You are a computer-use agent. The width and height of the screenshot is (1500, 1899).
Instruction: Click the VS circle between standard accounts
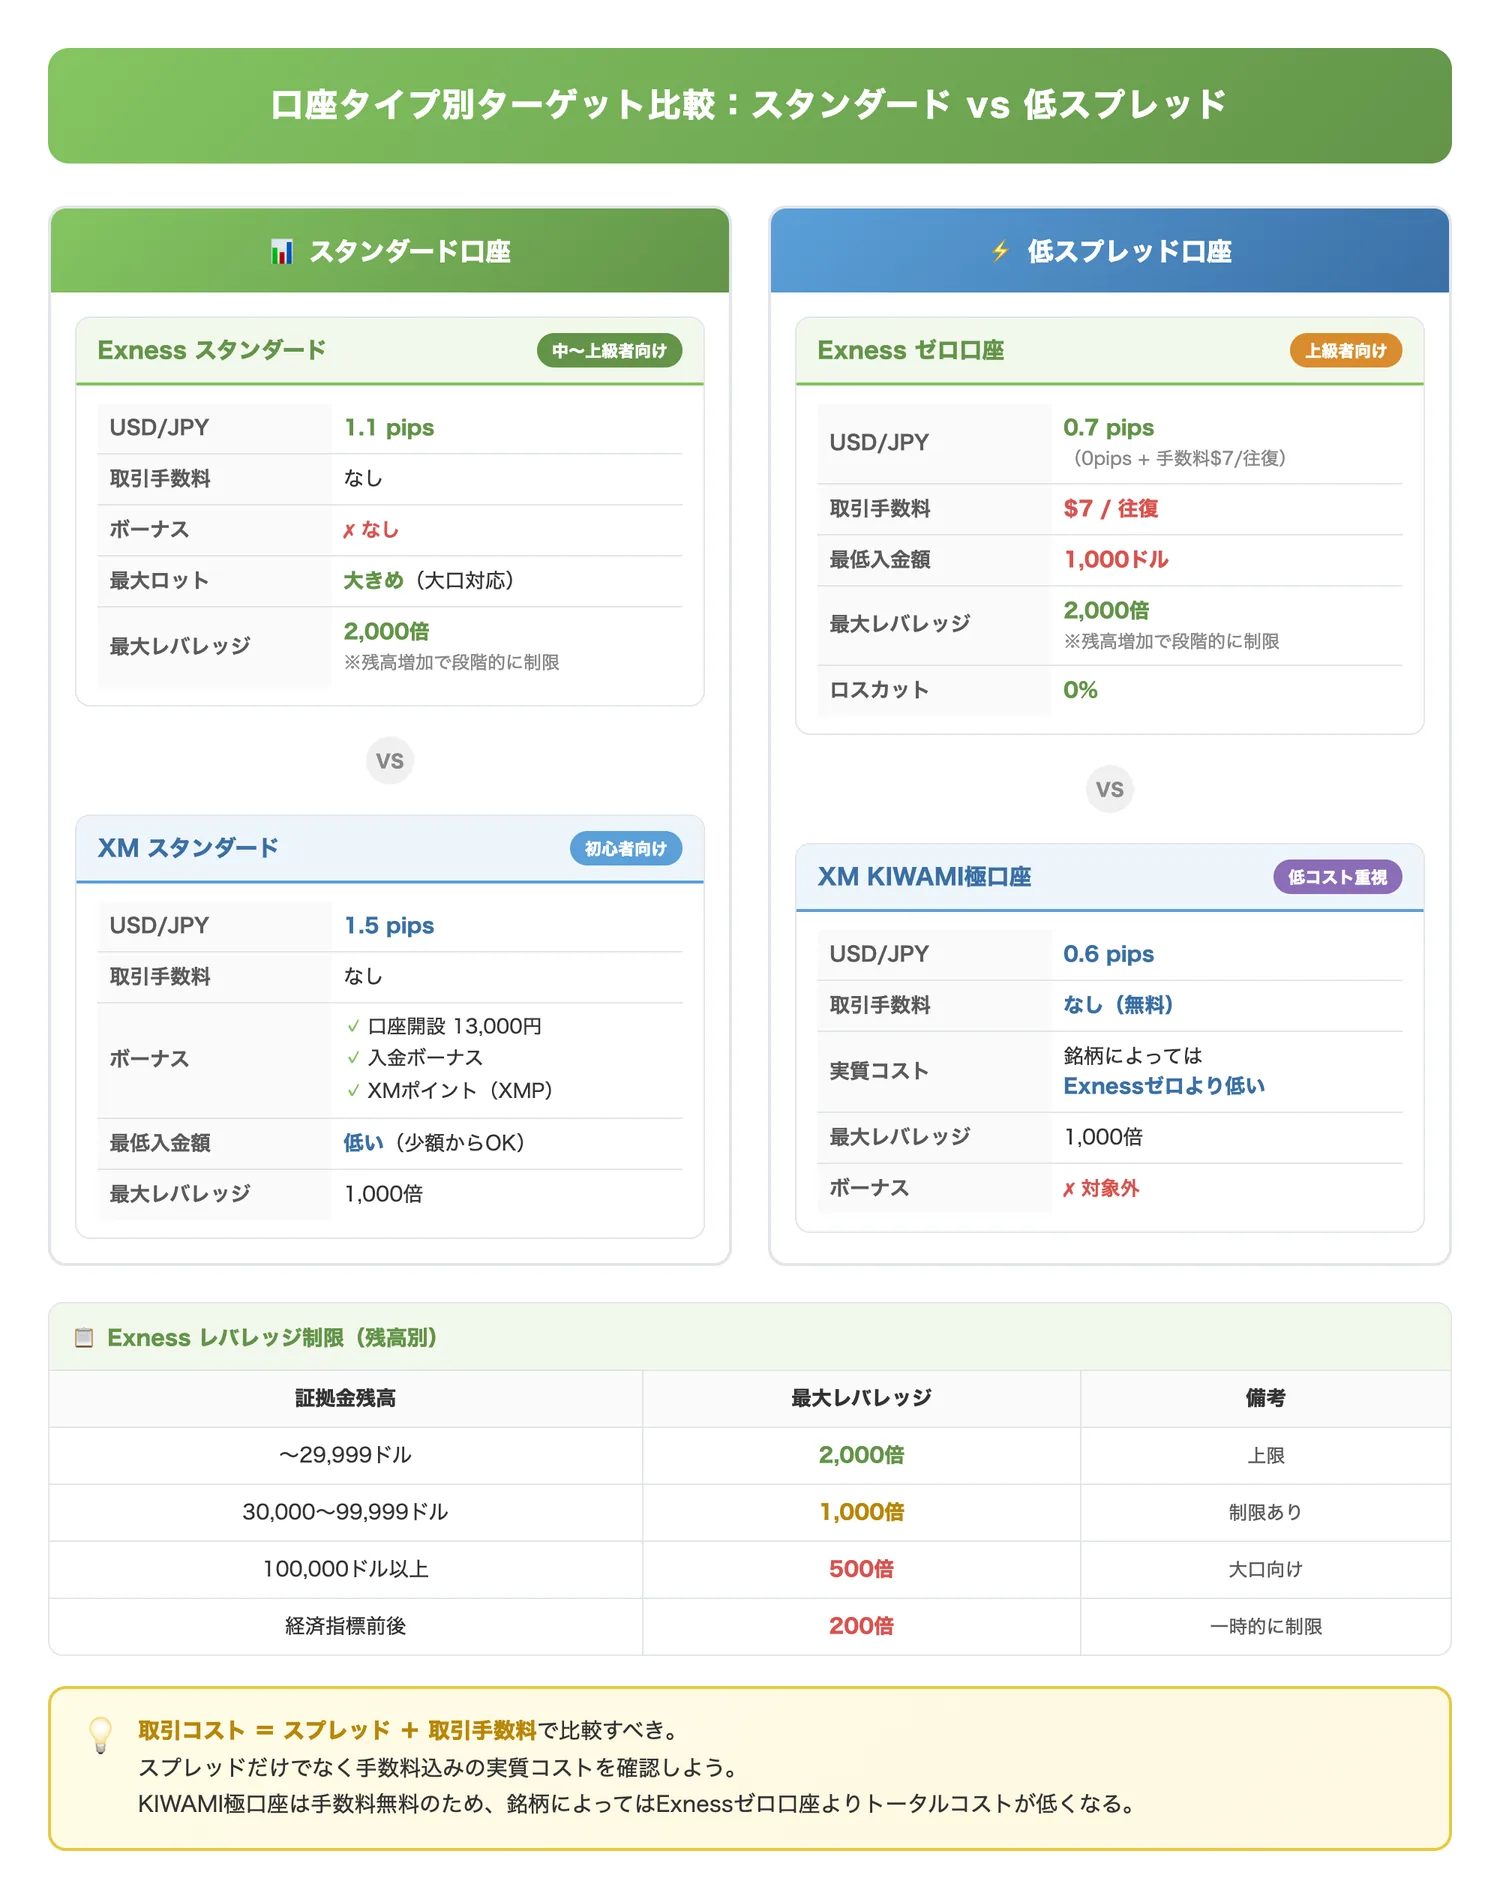pos(390,761)
